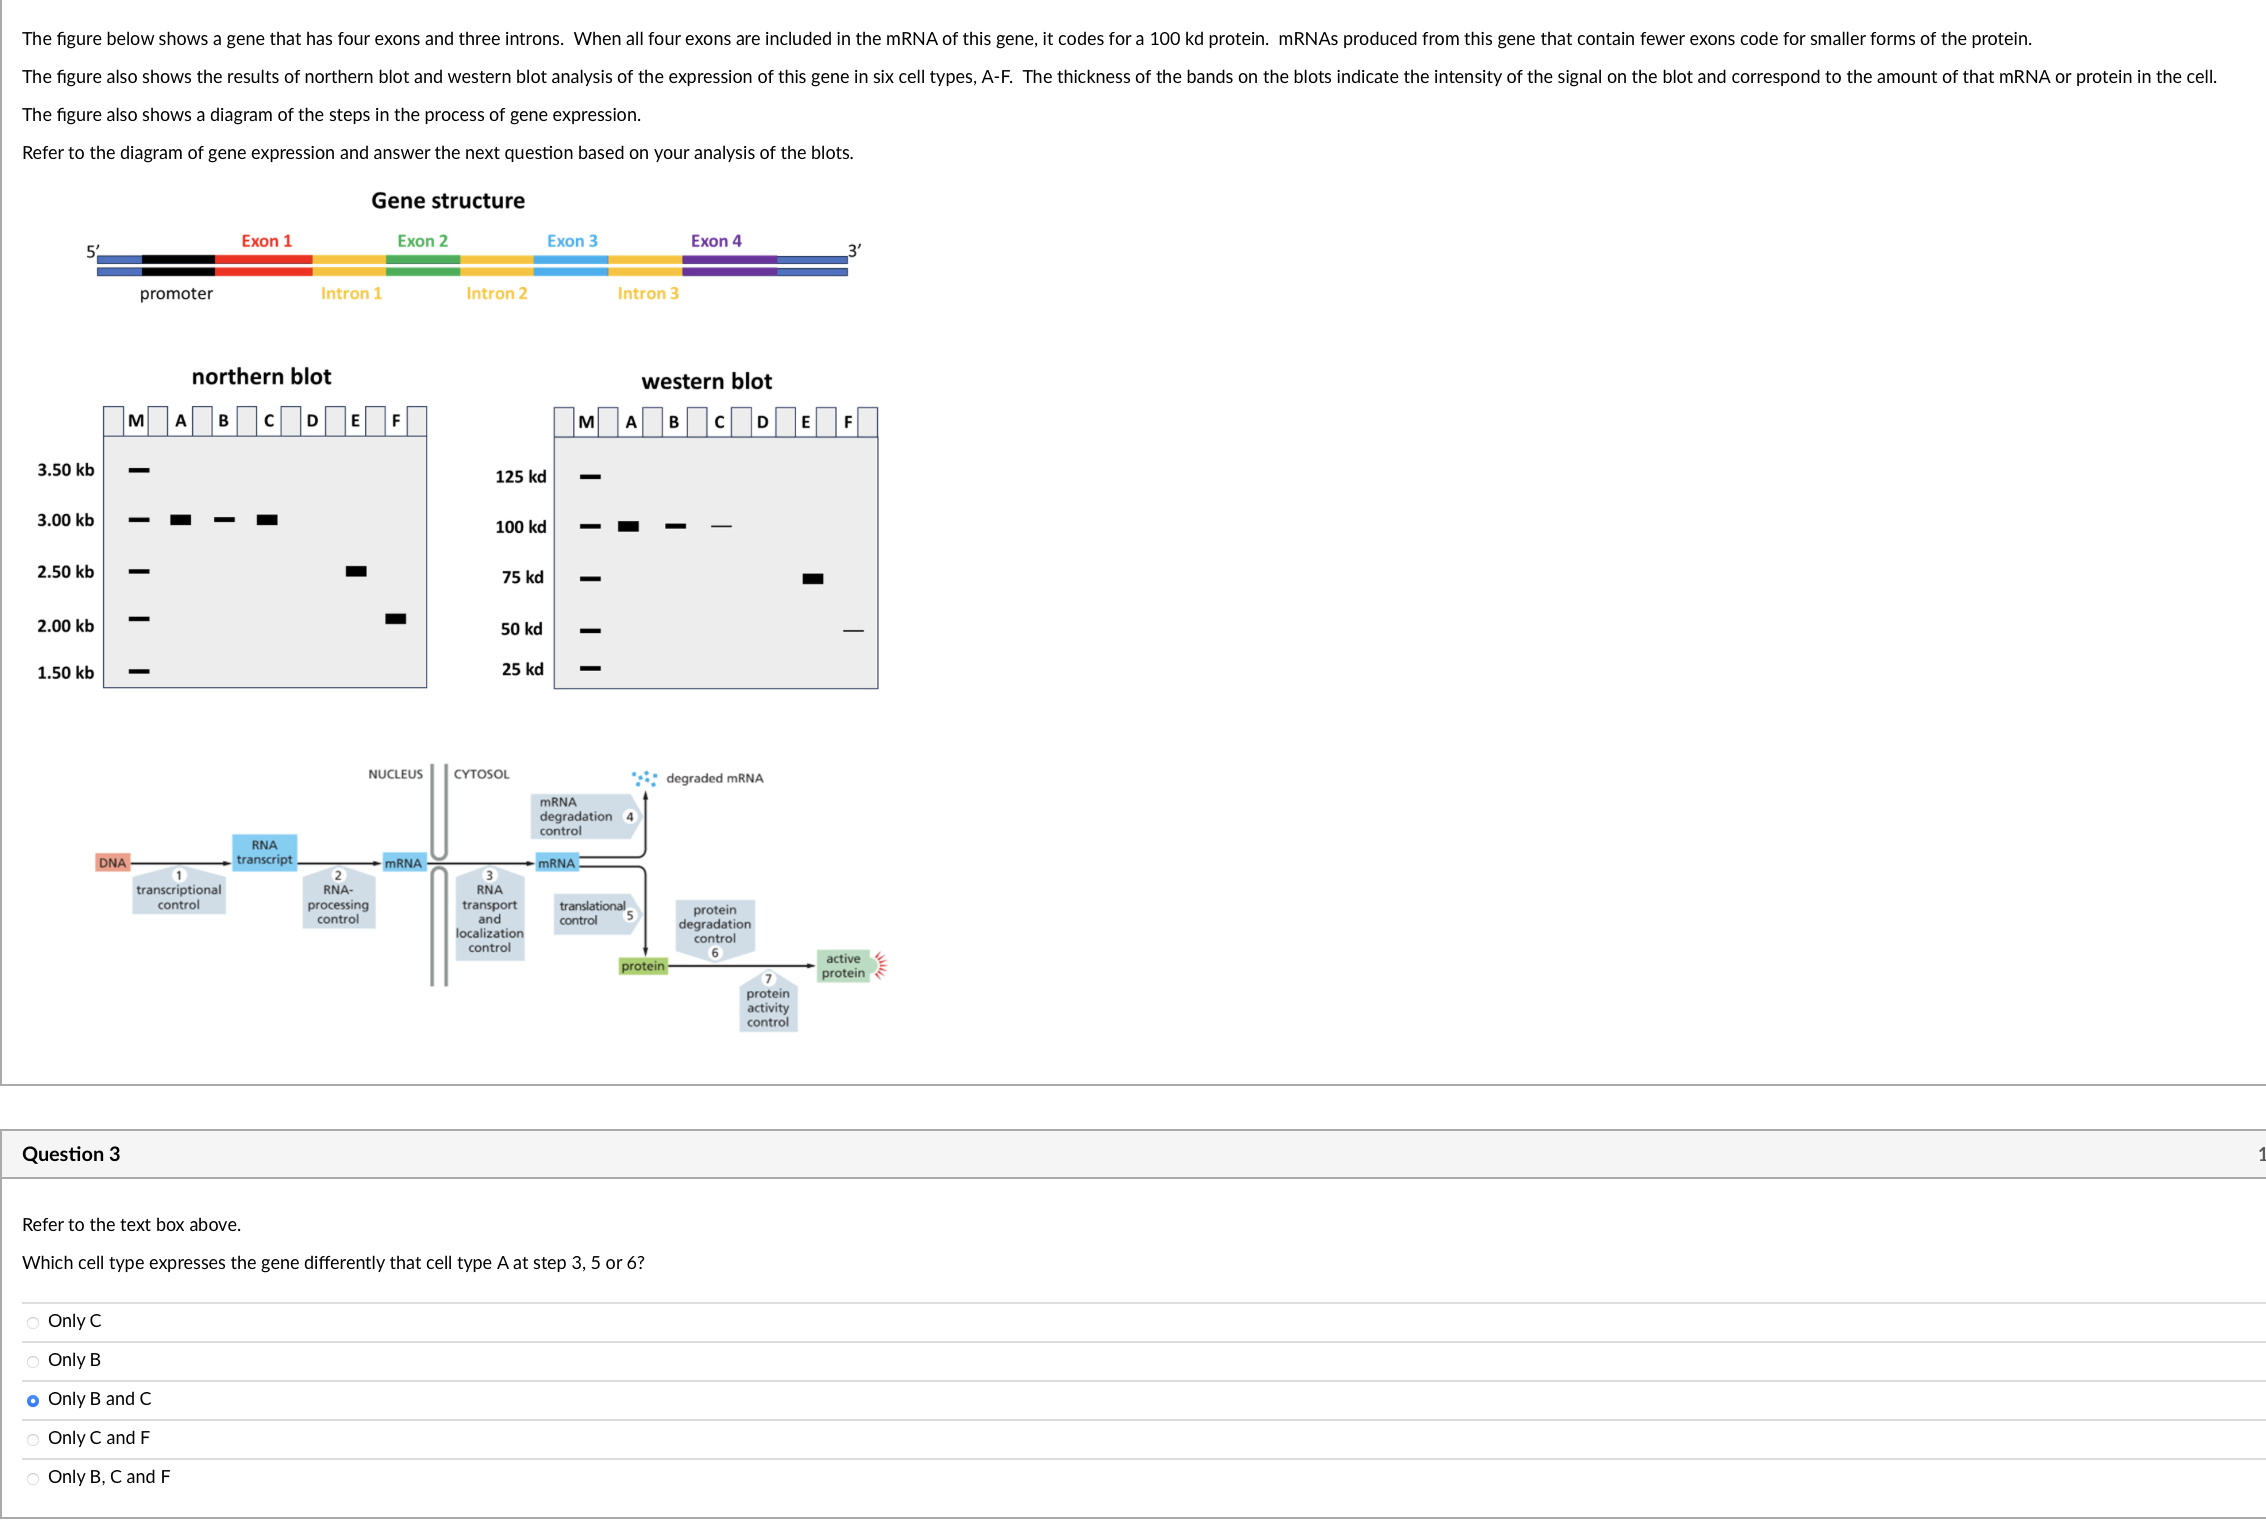Select the 'Only C' radio option

point(33,1322)
